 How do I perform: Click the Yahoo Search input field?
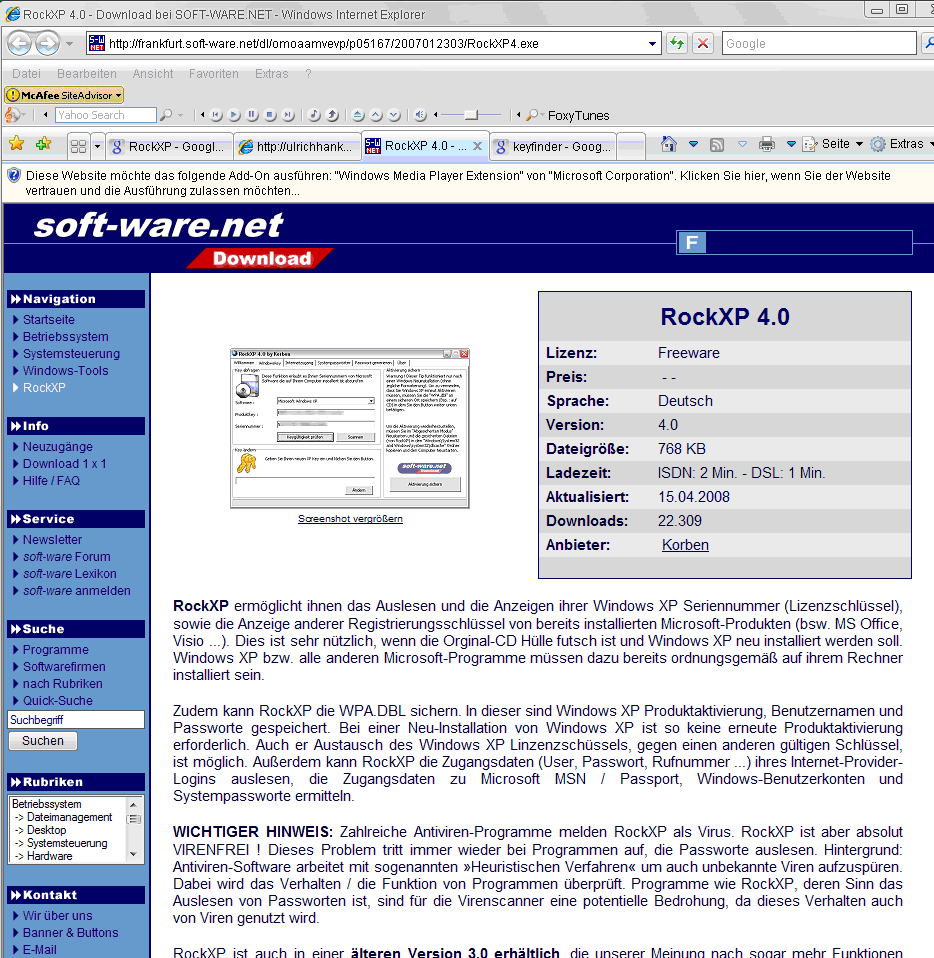[106, 115]
